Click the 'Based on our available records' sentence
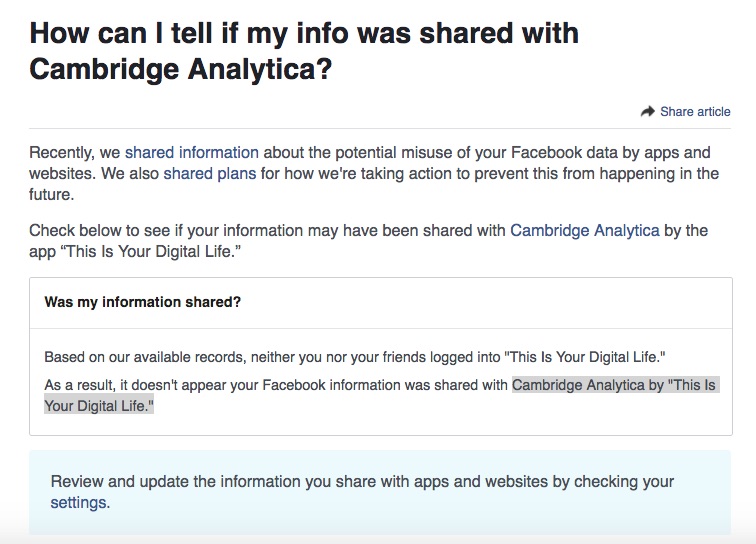Viewport: 756px width, 544px height. click(354, 357)
